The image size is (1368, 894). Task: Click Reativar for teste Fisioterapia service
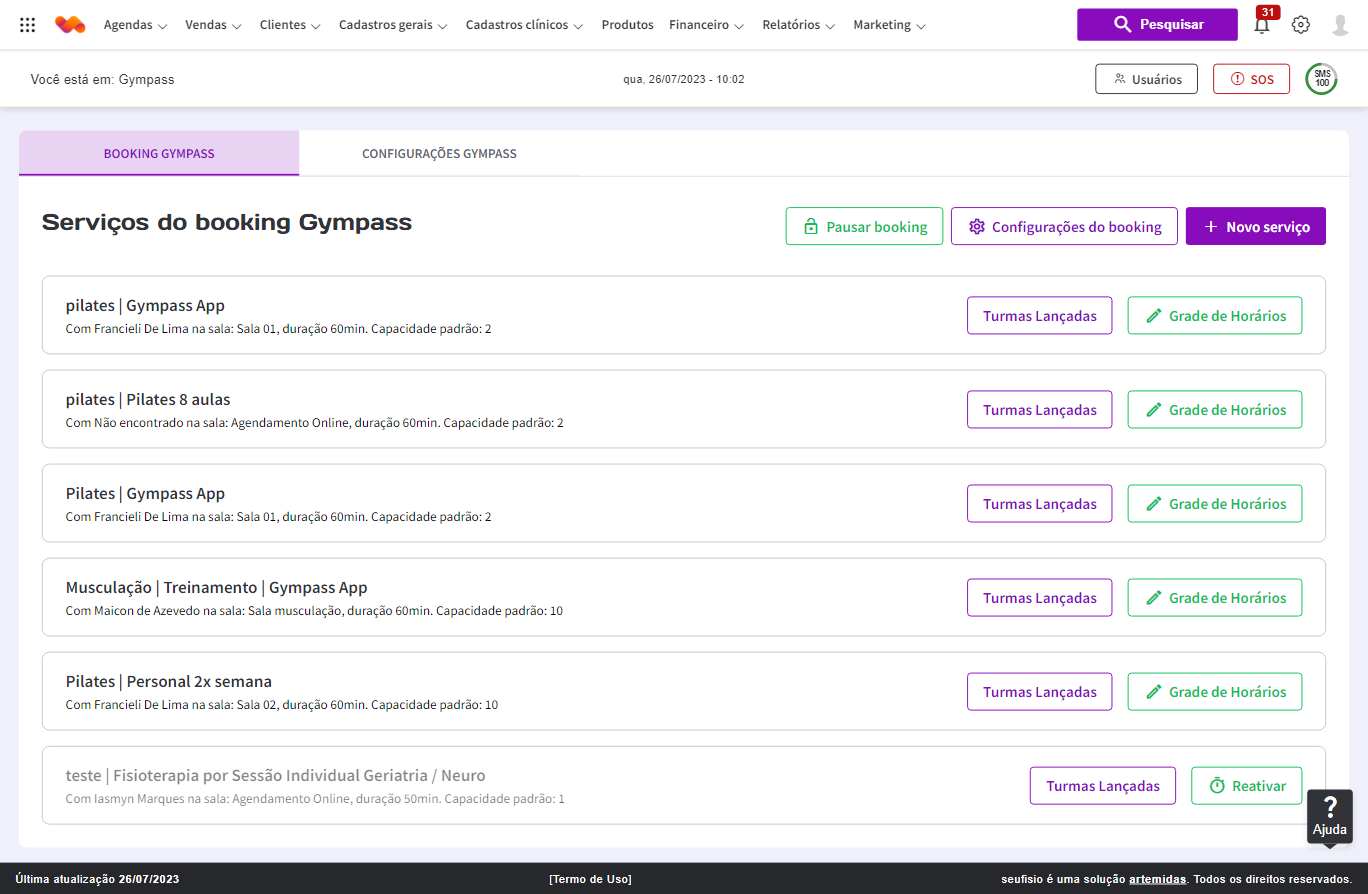click(x=1247, y=785)
